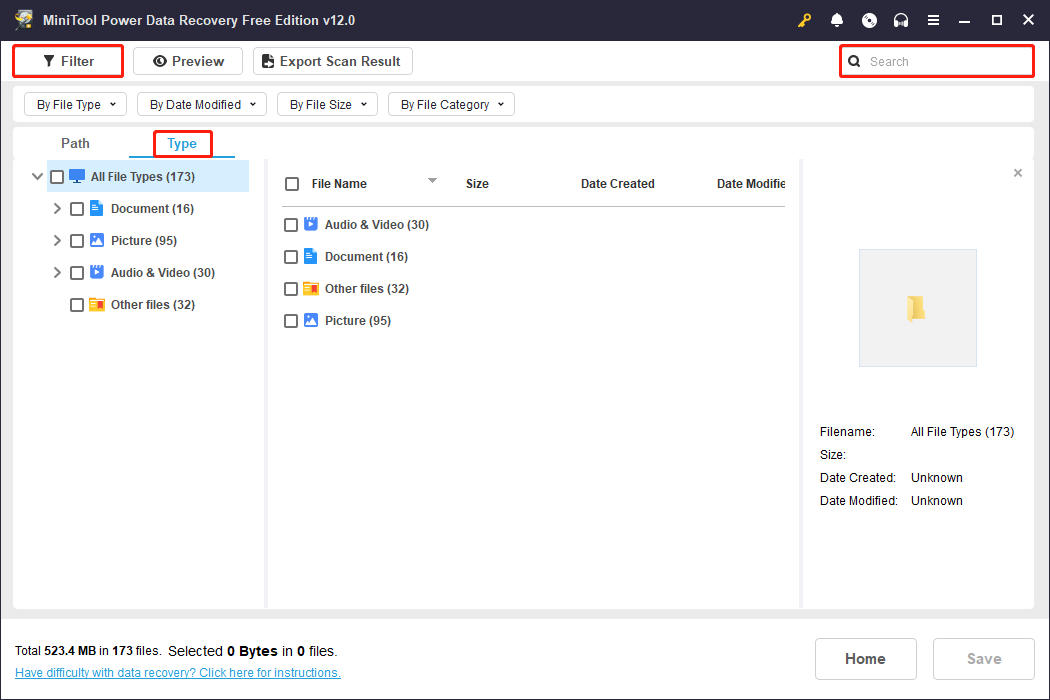Click the Picture icon in the file list
This screenshot has width=1050, height=700.
click(311, 321)
